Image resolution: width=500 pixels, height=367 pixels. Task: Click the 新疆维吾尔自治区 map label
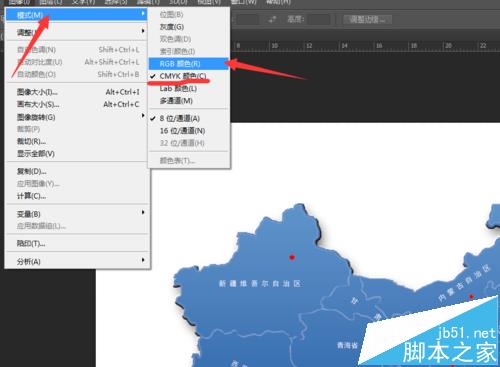click(260, 284)
